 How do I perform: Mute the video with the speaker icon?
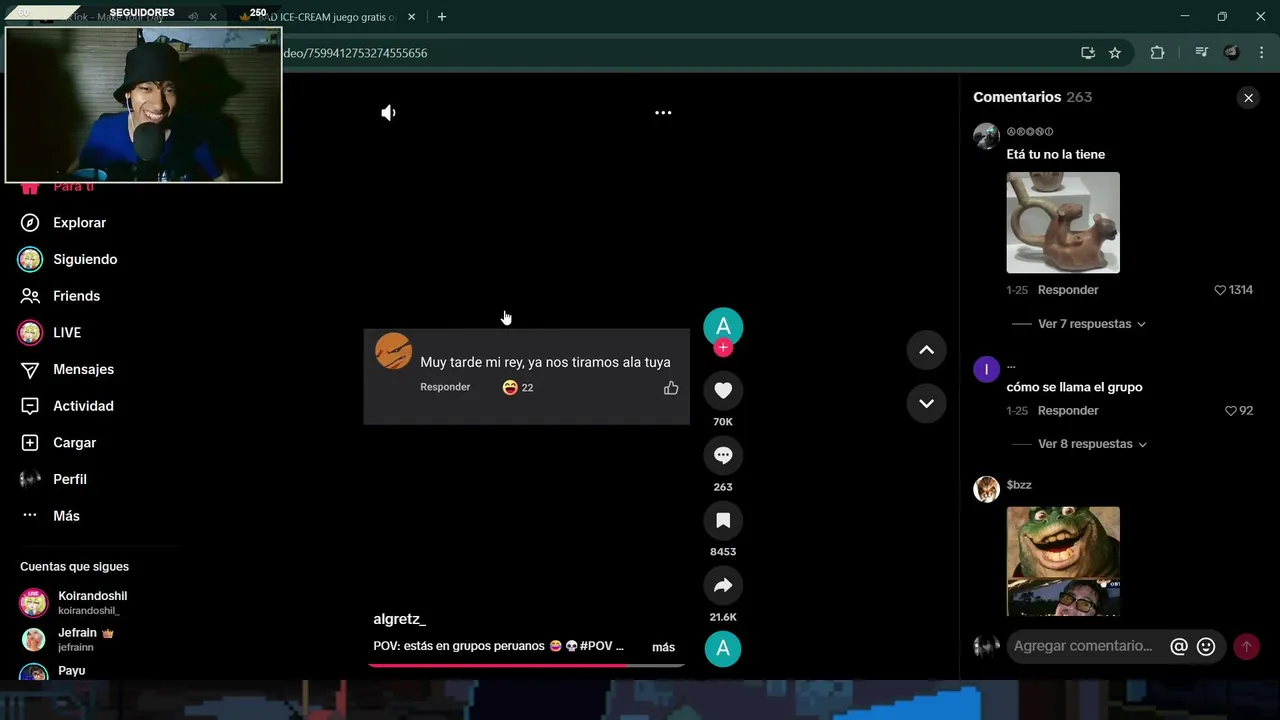[388, 113]
